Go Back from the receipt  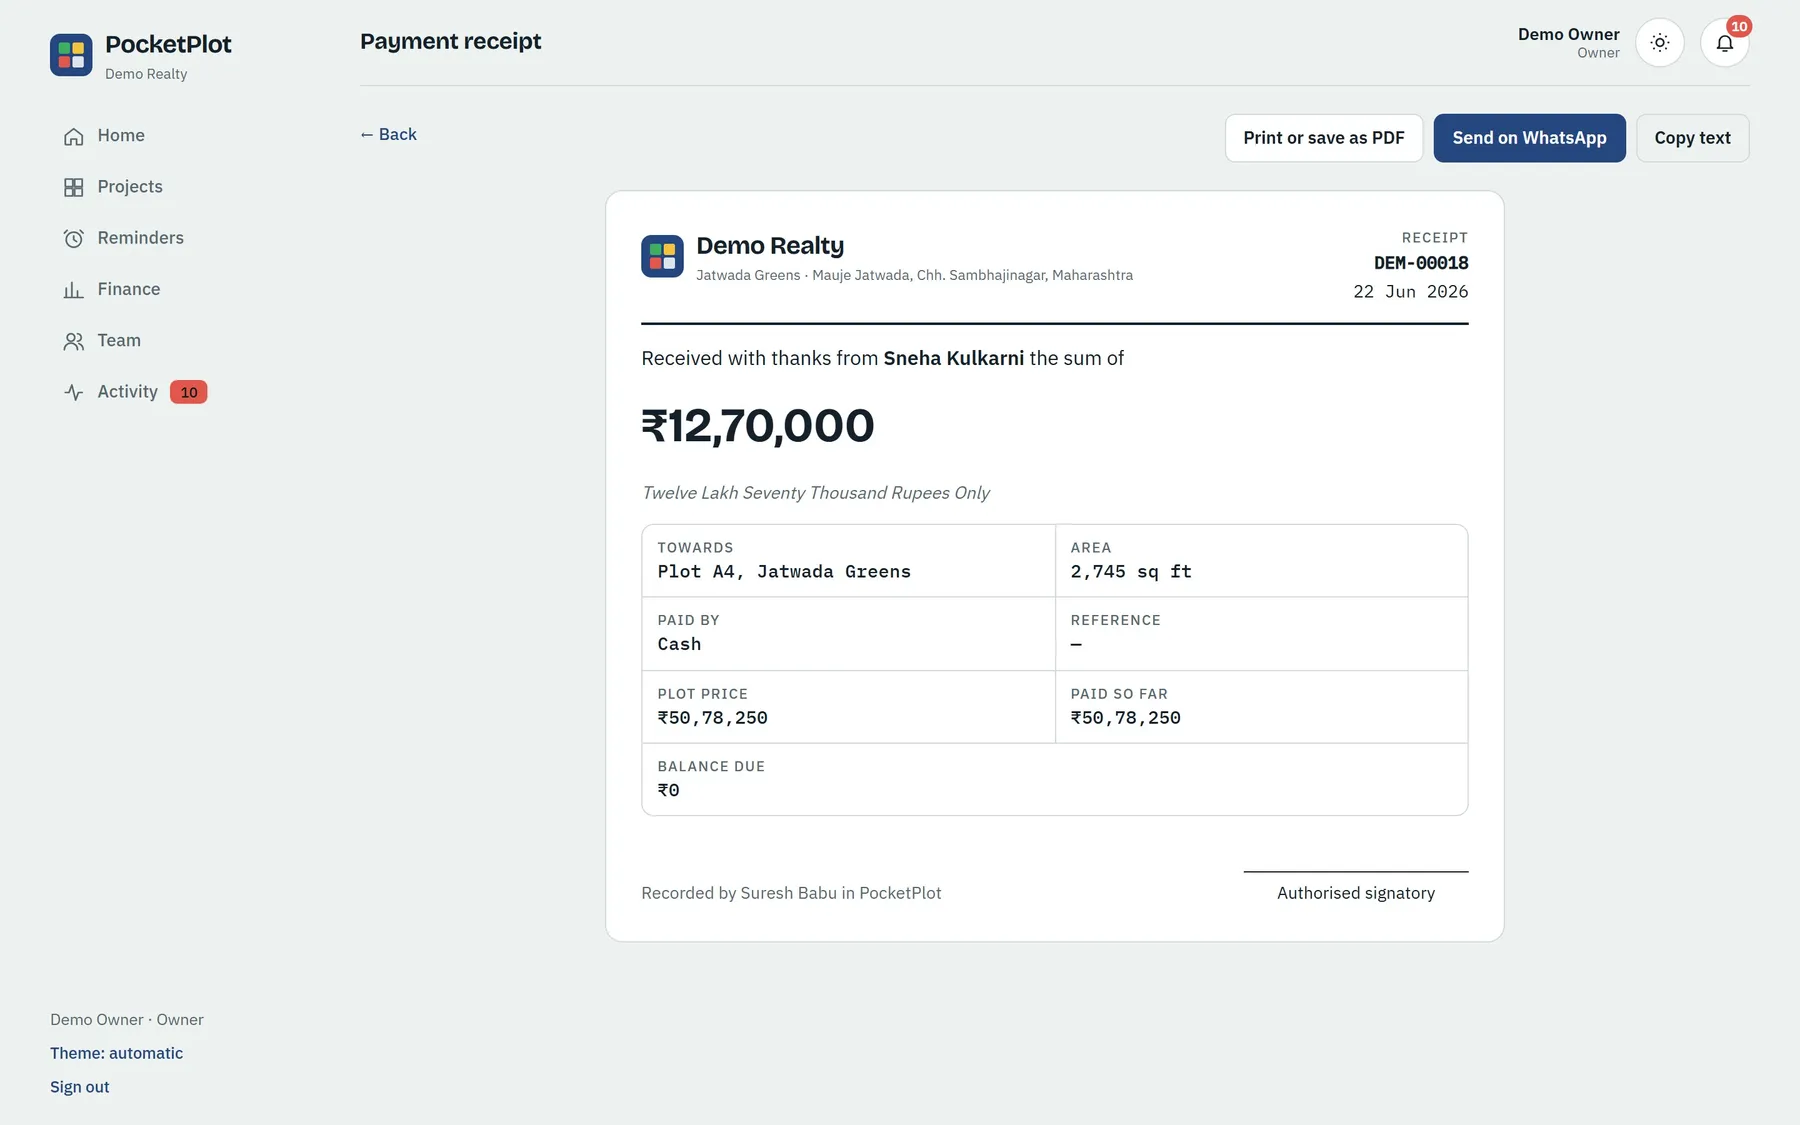[388, 134]
